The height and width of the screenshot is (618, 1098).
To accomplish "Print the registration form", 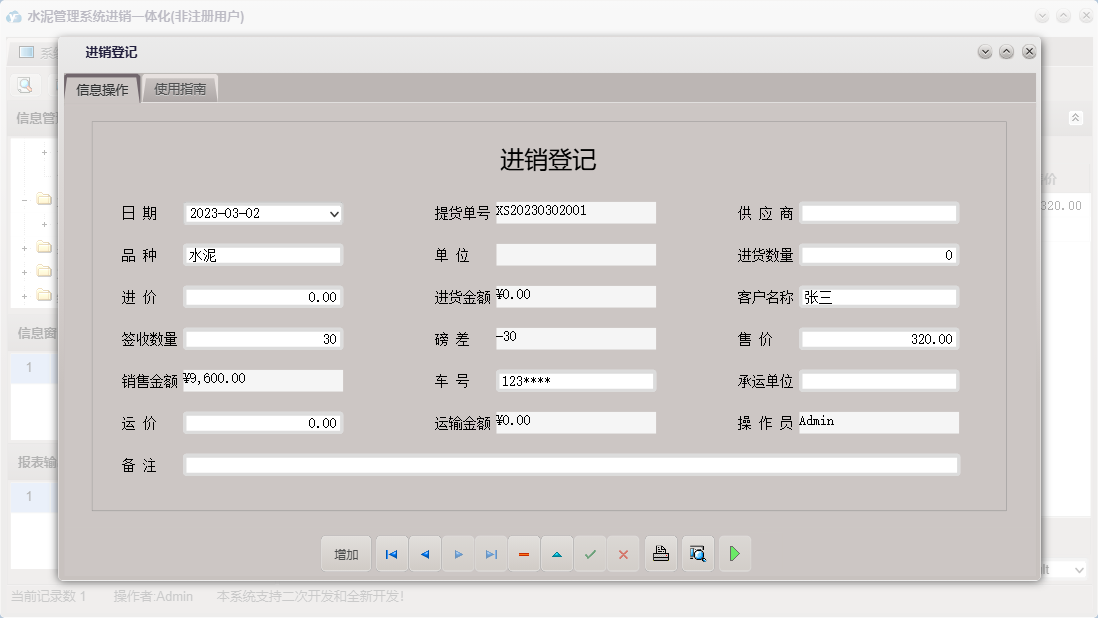I will click(x=660, y=553).
